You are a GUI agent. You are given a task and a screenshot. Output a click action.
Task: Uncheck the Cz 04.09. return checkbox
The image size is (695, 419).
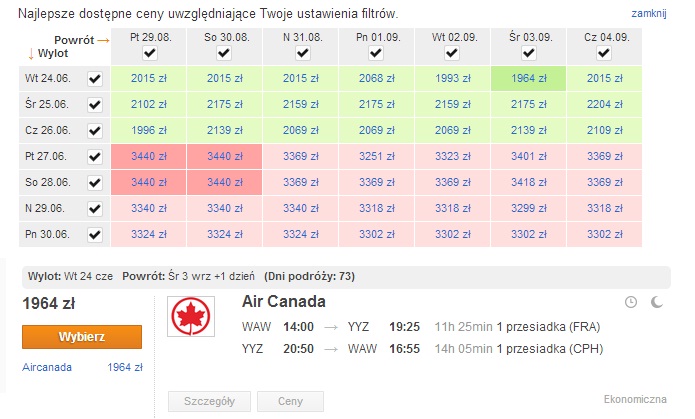(604, 53)
